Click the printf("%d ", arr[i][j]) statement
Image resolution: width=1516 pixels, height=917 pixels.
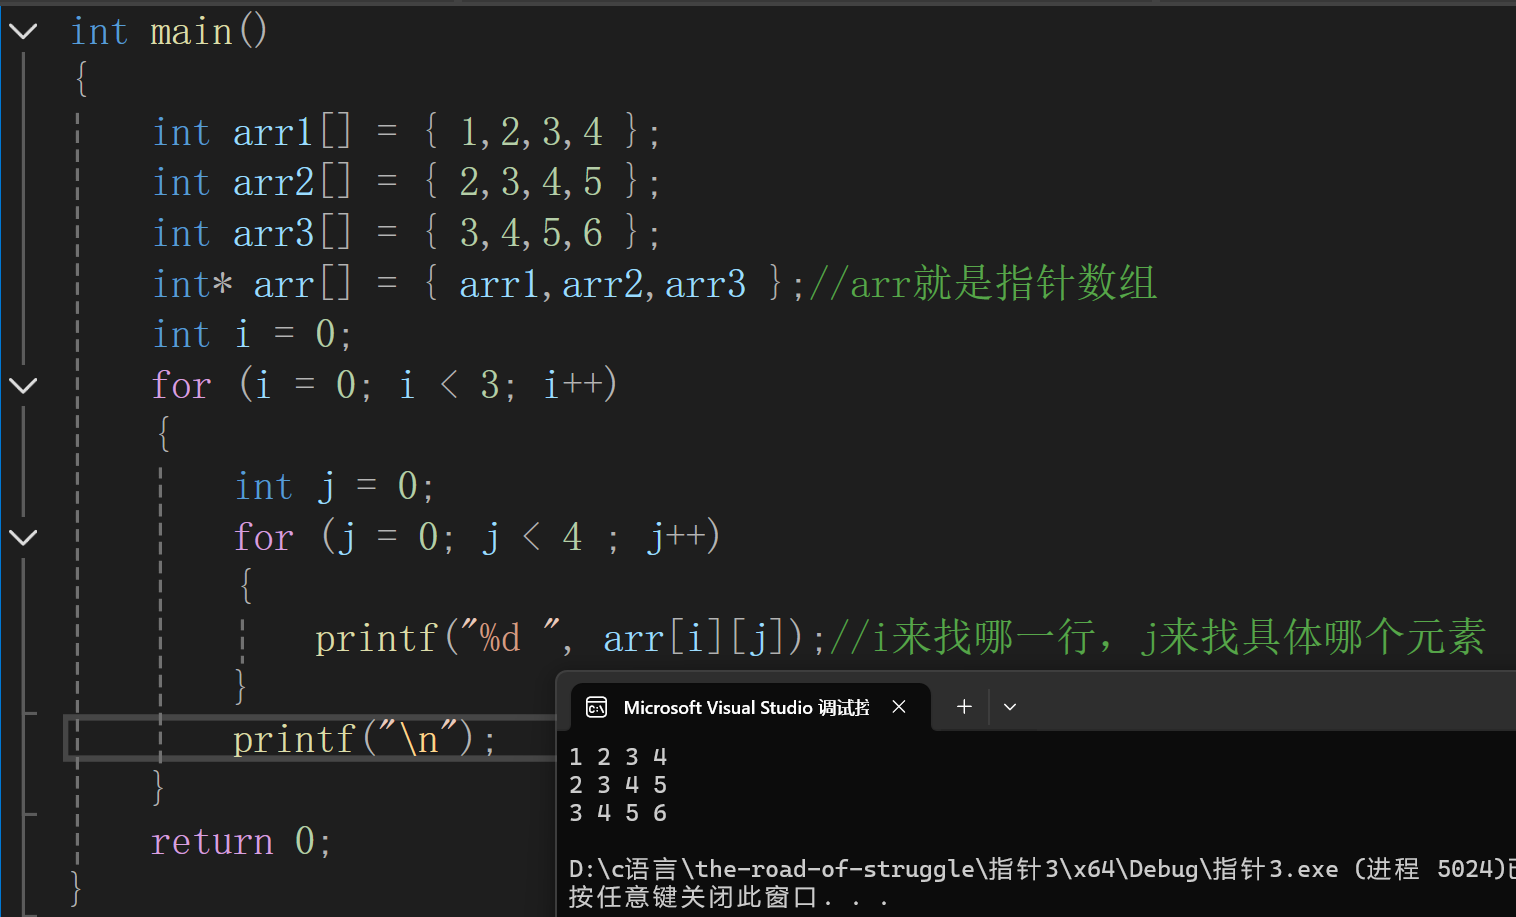570,638
